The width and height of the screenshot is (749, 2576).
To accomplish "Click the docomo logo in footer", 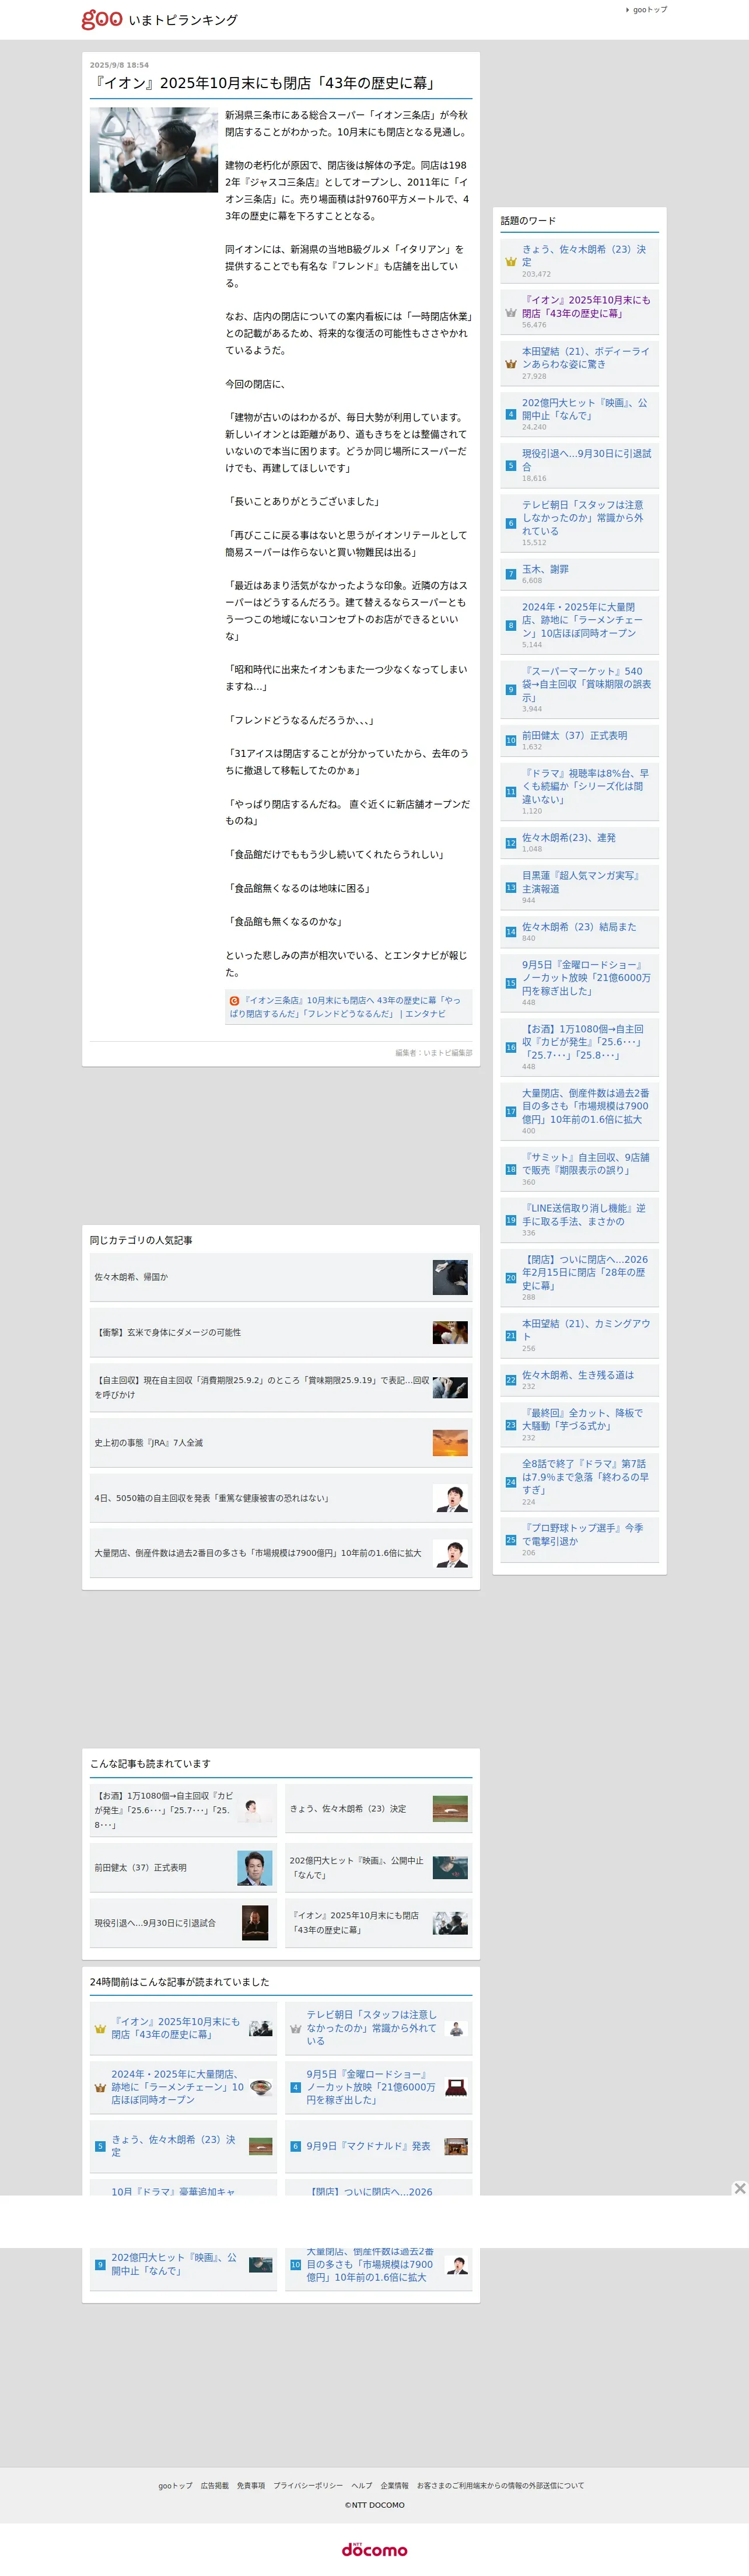I will (375, 2549).
